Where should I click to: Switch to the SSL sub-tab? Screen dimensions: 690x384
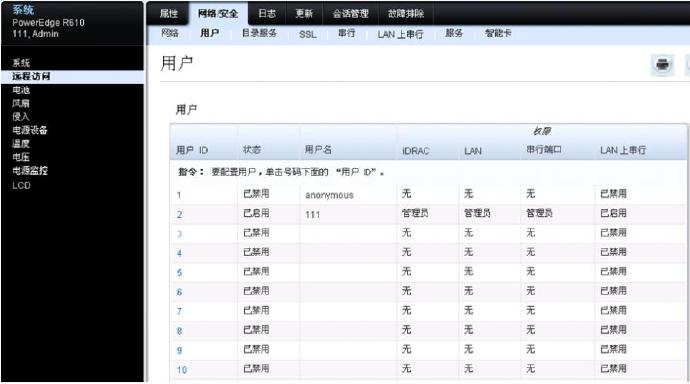[x=308, y=34]
